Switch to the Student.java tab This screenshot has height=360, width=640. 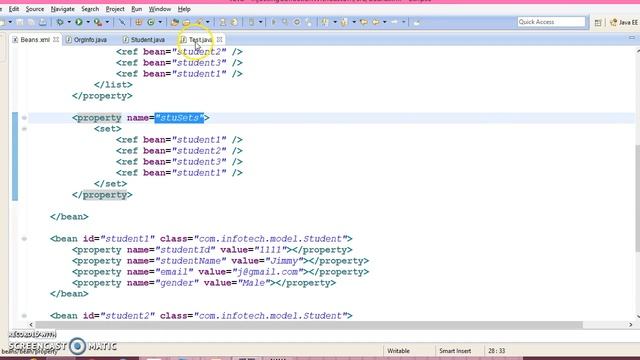click(x=144, y=40)
